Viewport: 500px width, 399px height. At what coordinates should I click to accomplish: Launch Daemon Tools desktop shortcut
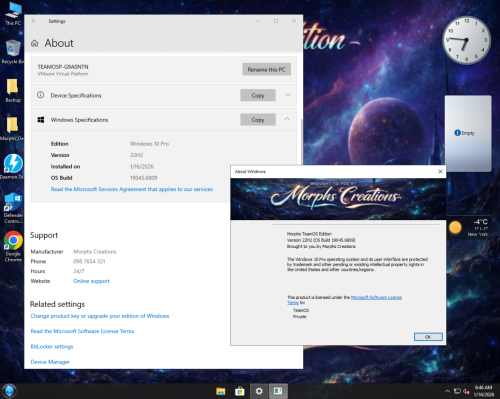pyautogui.click(x=13, y=167)
